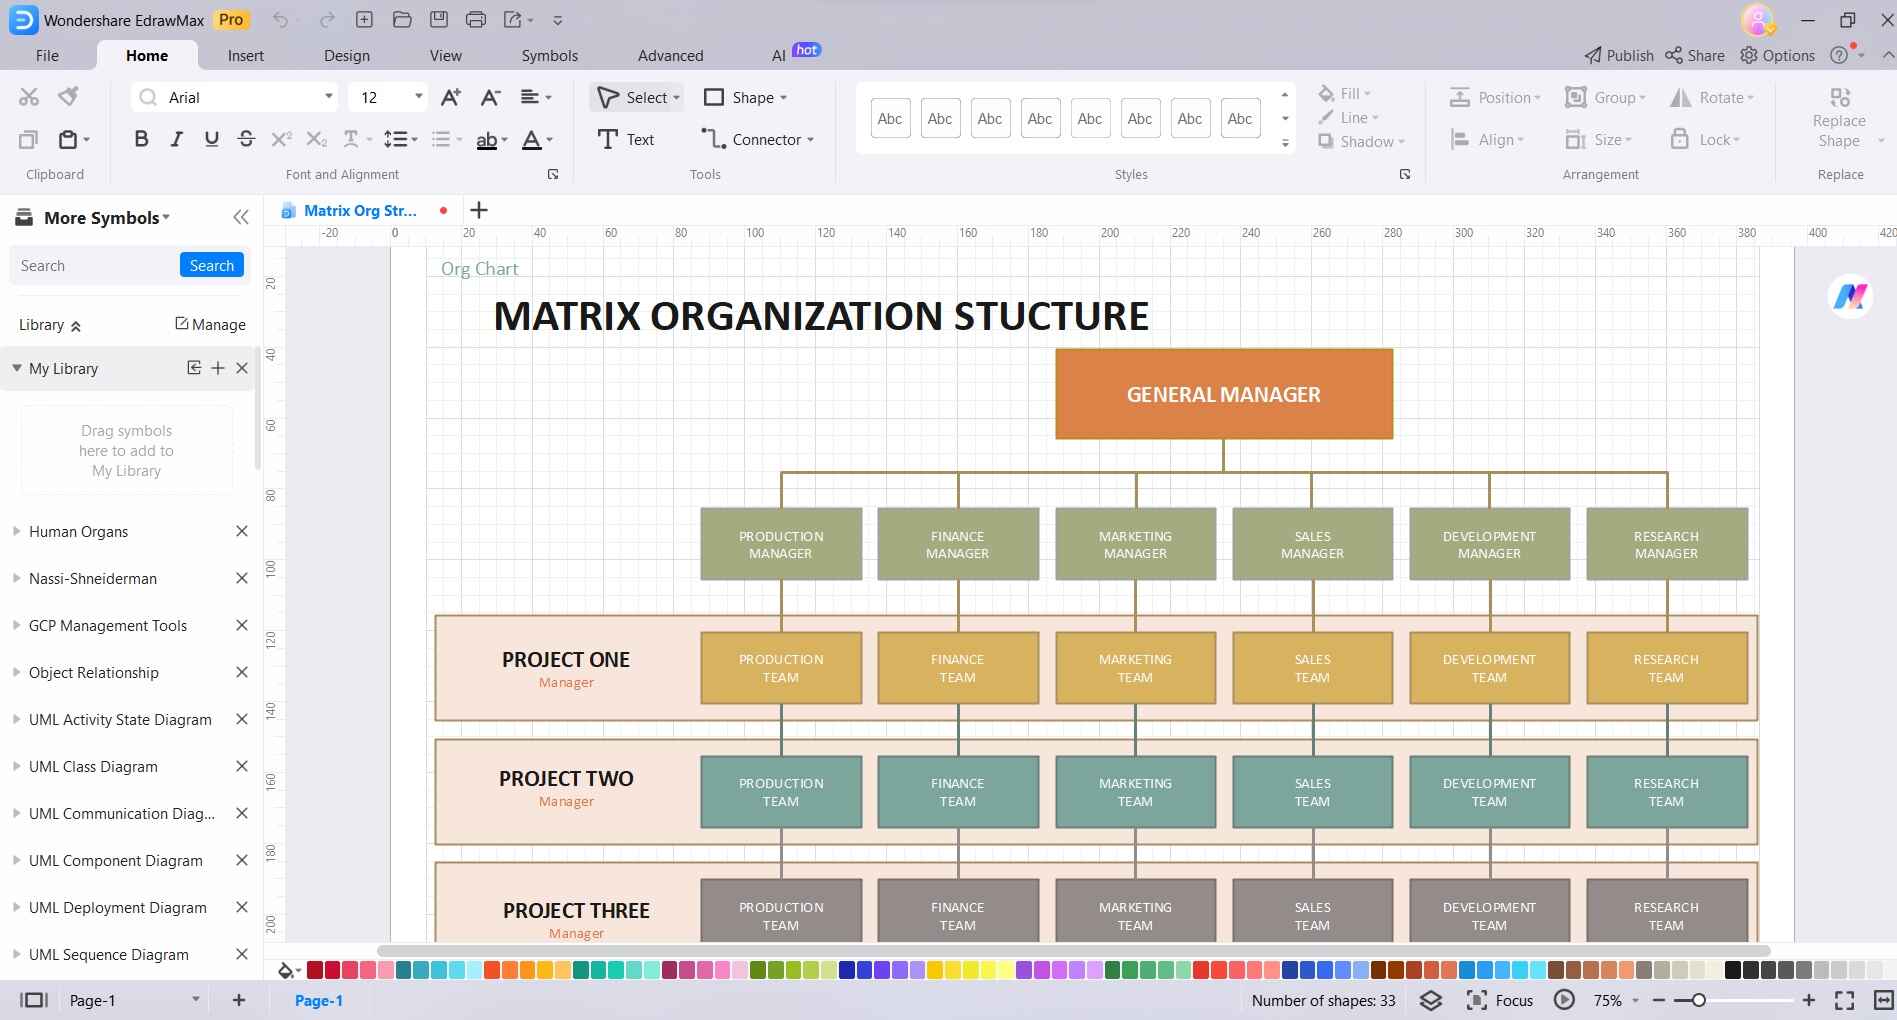This screenshot has width=1897, height=1020.
Task: Toggle underline on selected text
Action: tap(211, 139)
